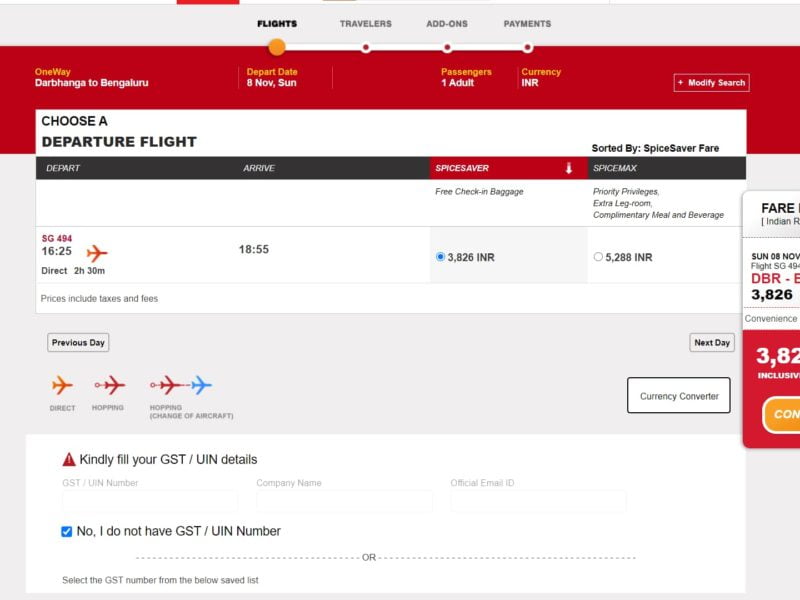Click the Previous Day button

pos(78,343)
